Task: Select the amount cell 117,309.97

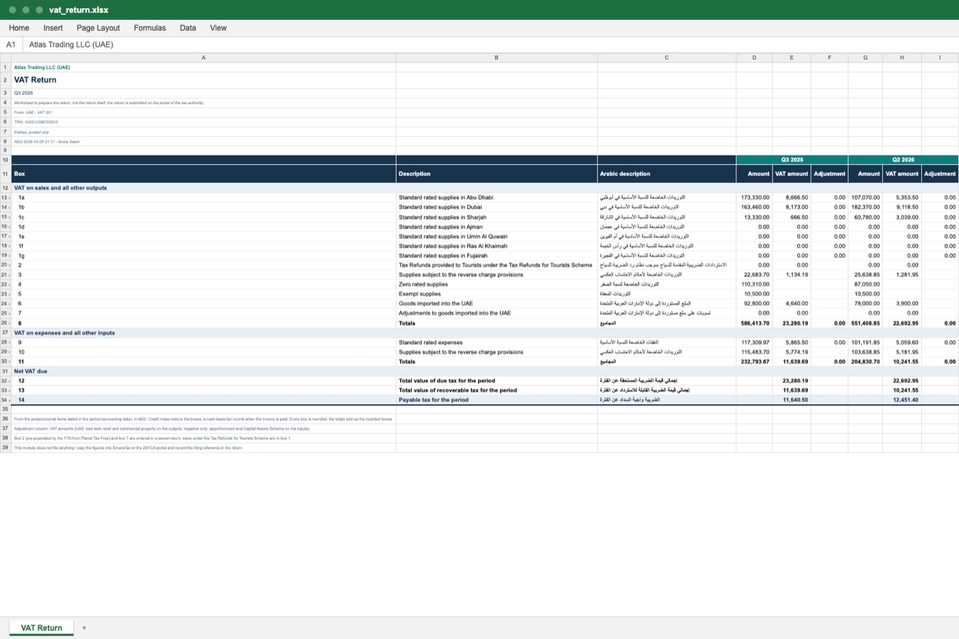Action: (754, 342)
